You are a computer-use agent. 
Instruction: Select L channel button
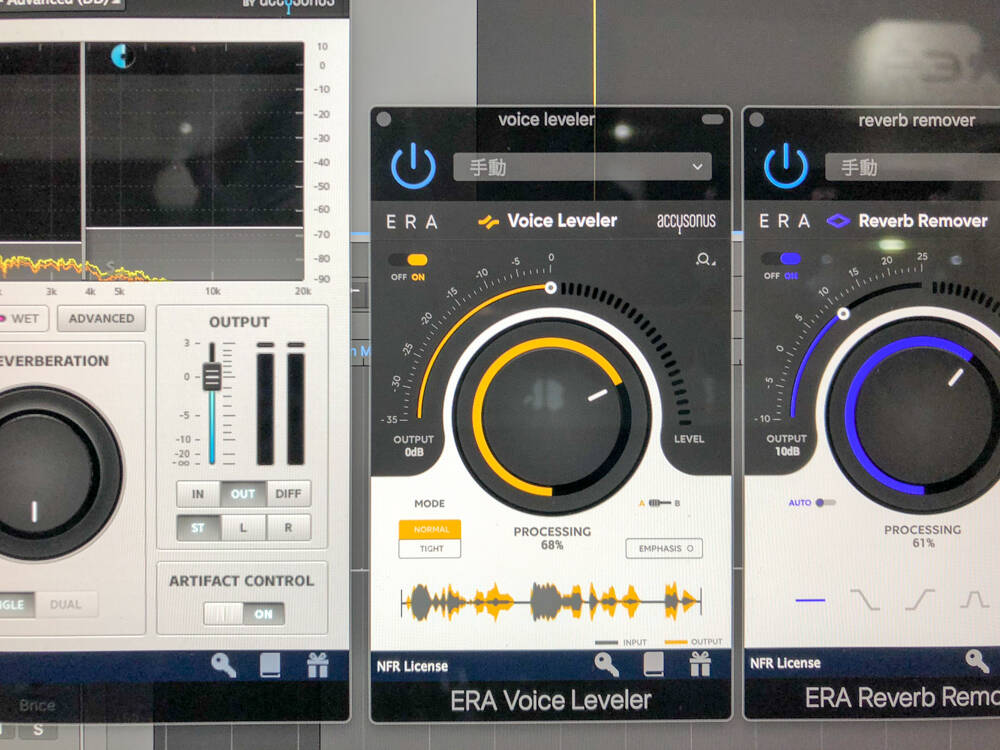(243, 528)
